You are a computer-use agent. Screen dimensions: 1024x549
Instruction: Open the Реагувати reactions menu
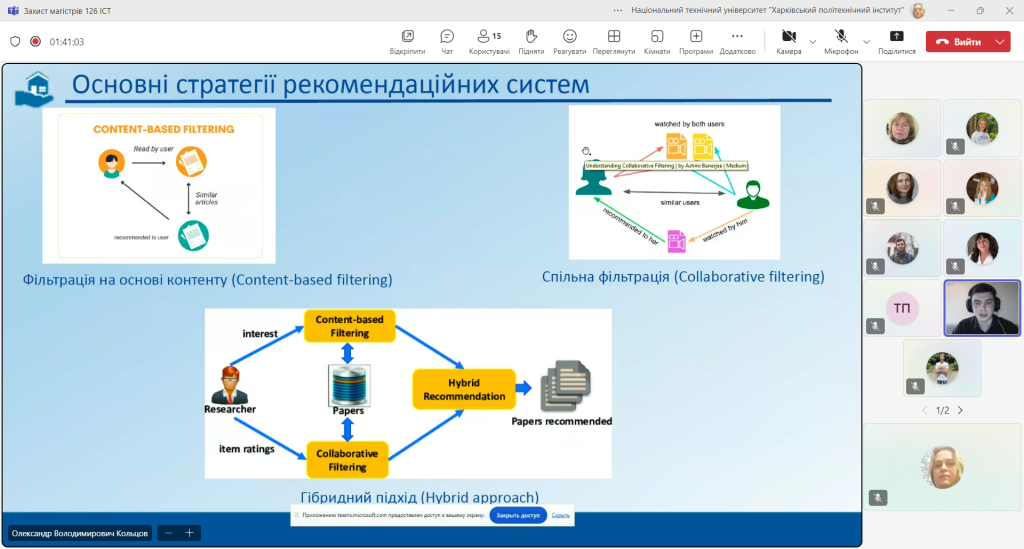(x=569, y=41)
